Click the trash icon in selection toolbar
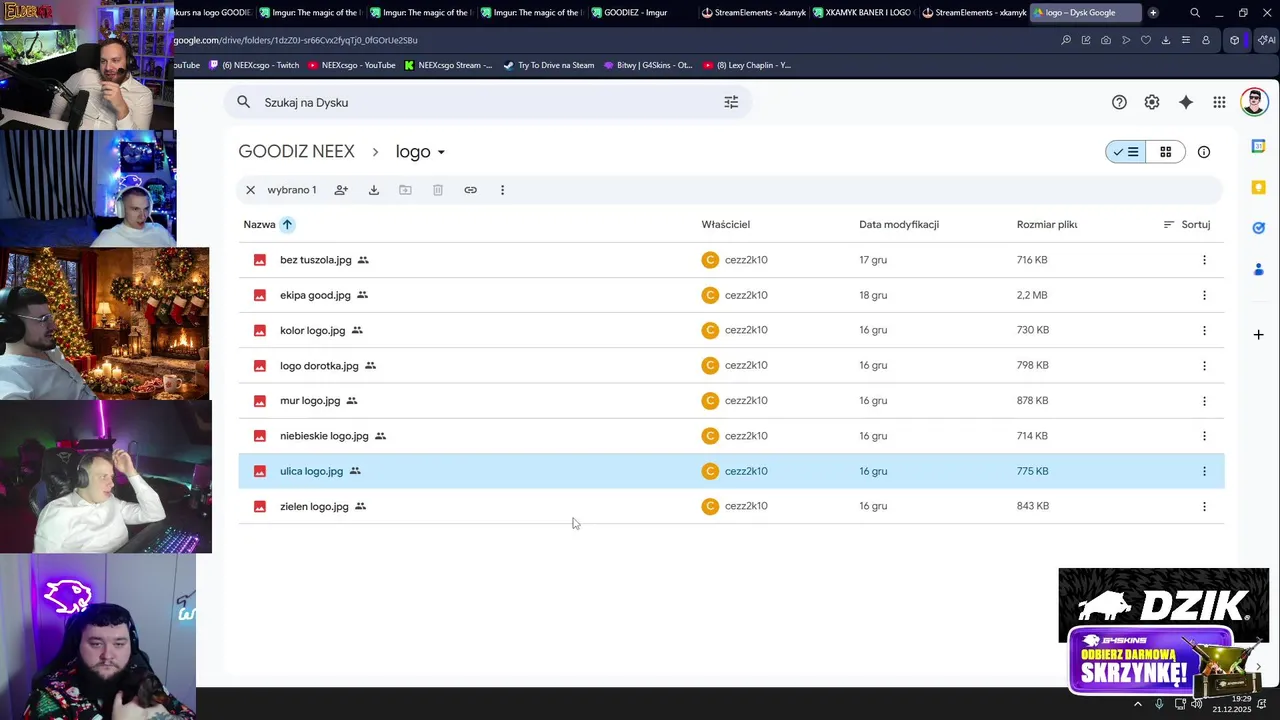The height and width of the screenshot is (720, 1280). coord(438,190)
